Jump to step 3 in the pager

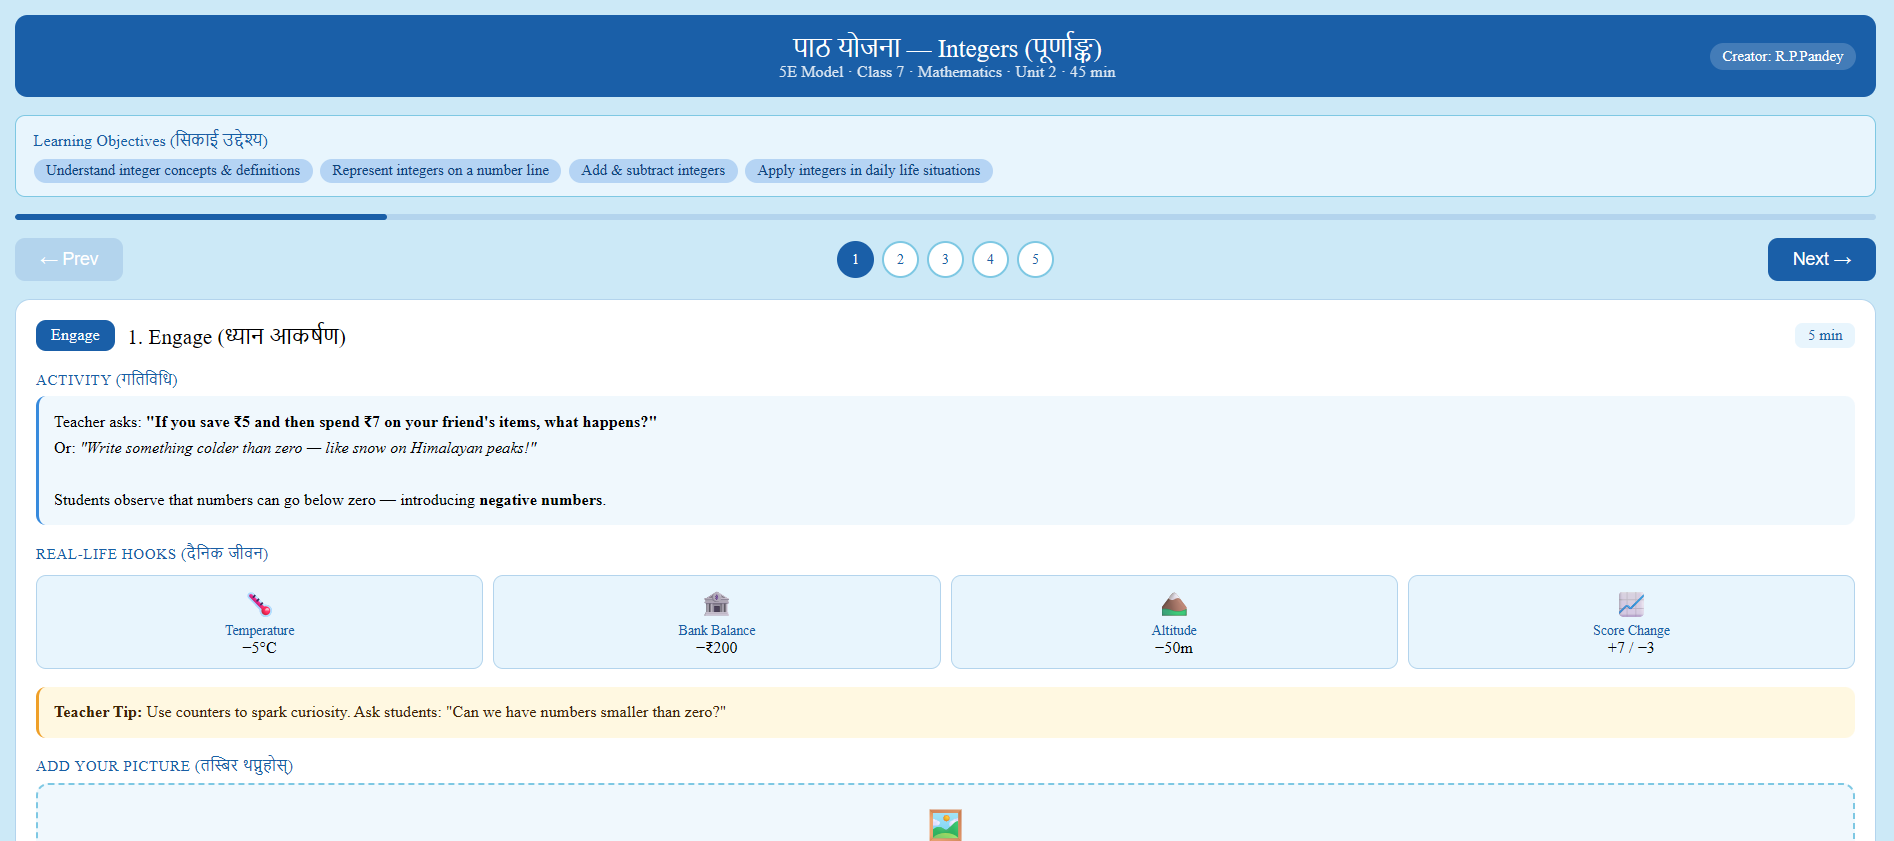945,259
